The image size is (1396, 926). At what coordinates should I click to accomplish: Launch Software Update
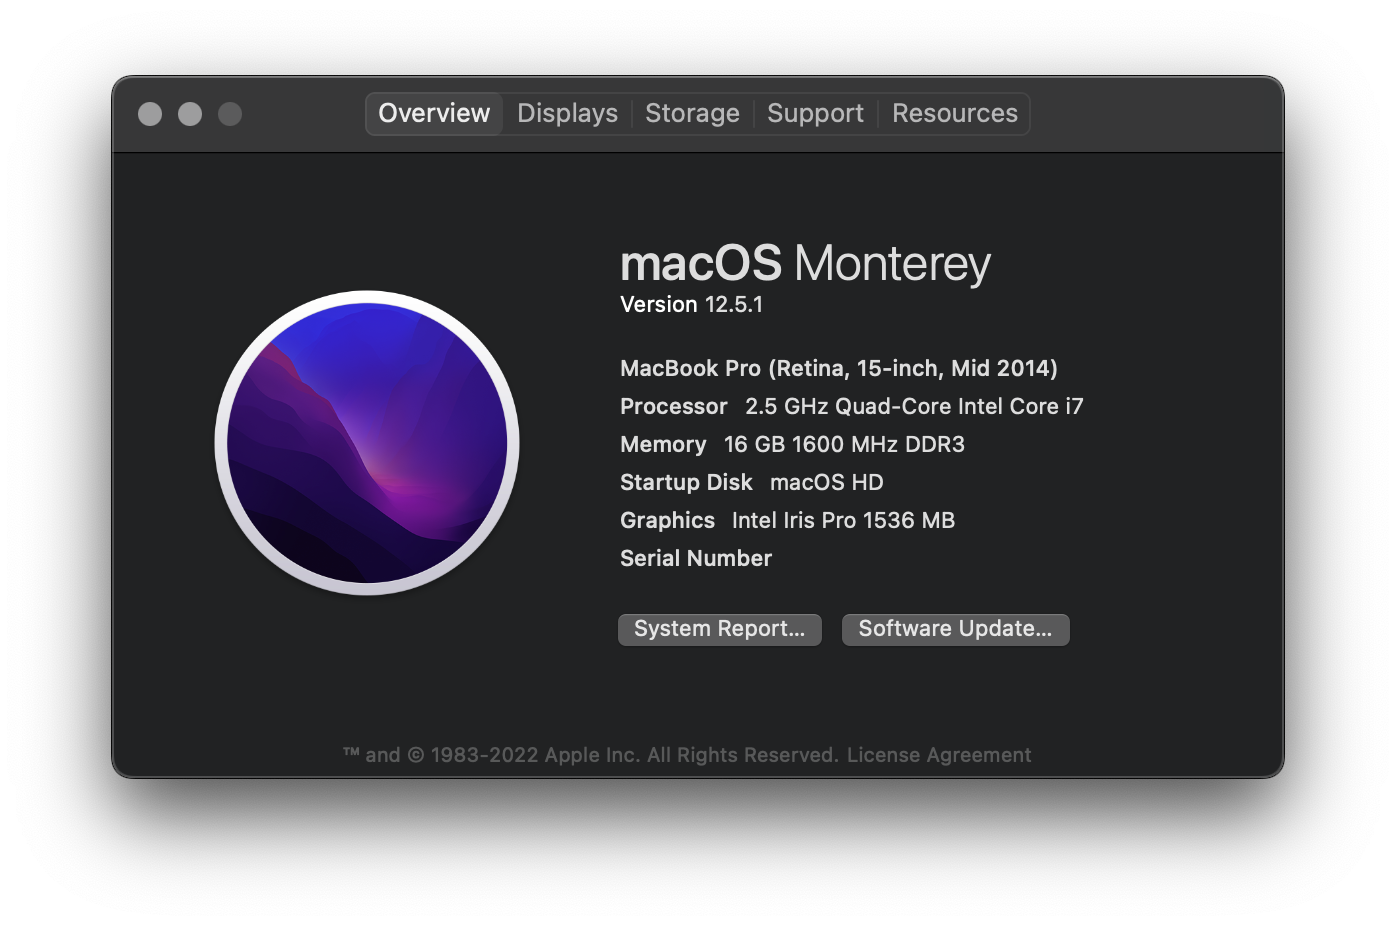955,629
